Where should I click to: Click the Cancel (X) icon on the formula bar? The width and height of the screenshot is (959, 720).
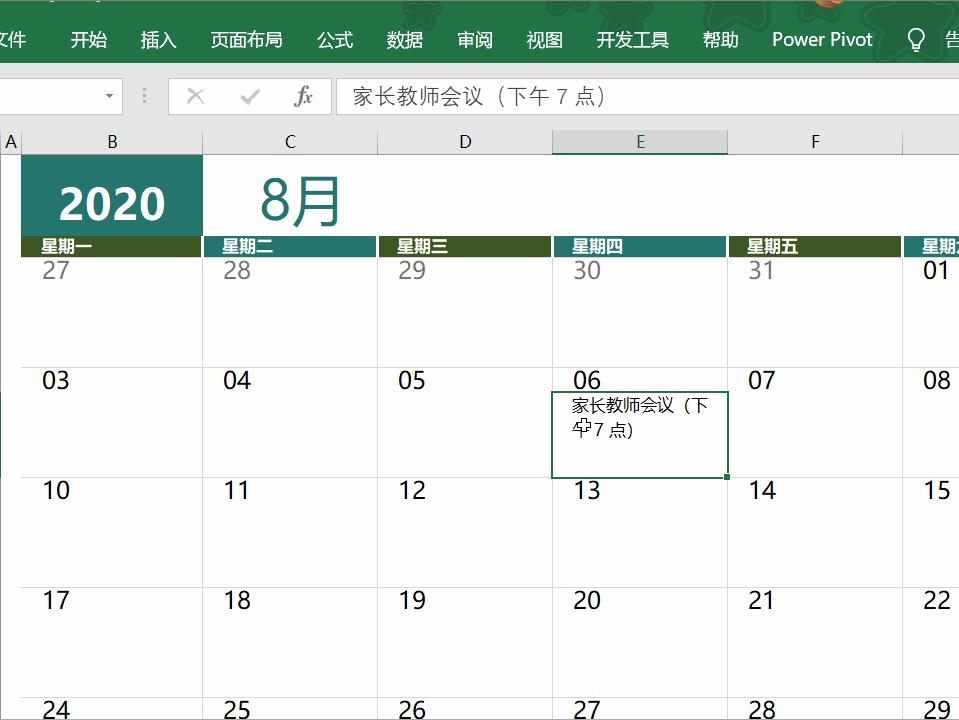tap(195, 96)
